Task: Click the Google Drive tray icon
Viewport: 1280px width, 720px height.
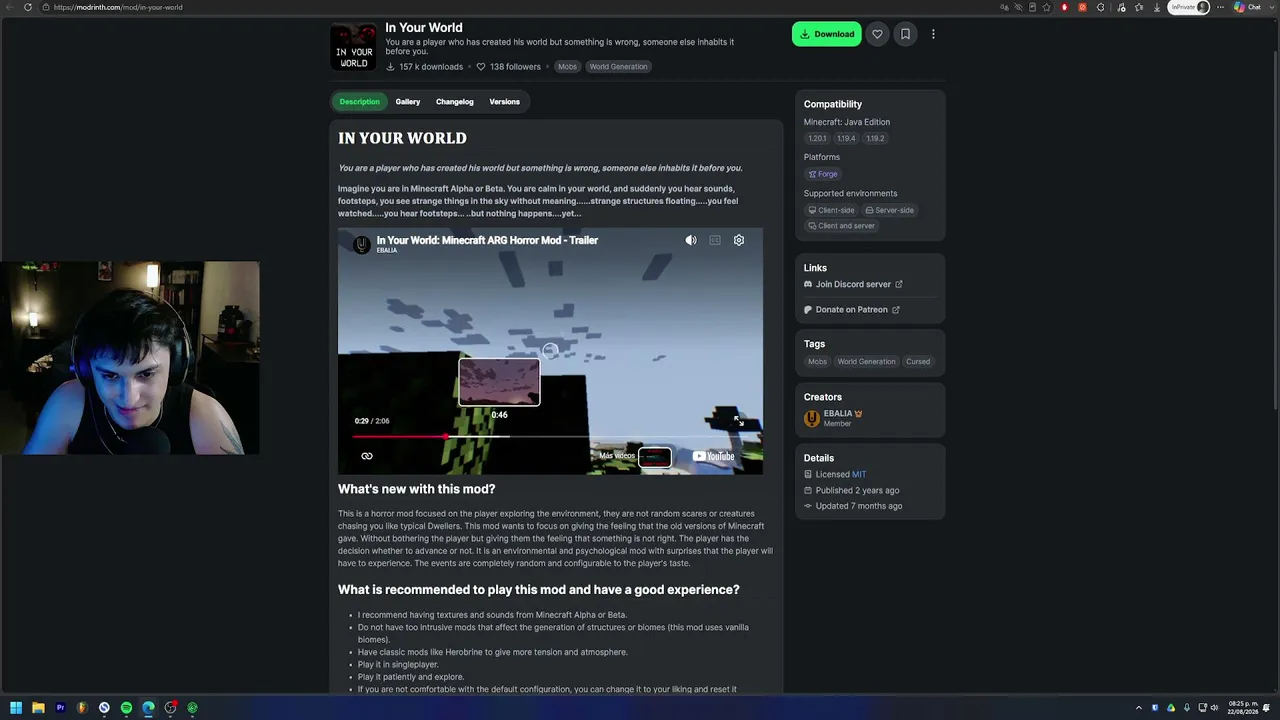Action: (1171, 708)
